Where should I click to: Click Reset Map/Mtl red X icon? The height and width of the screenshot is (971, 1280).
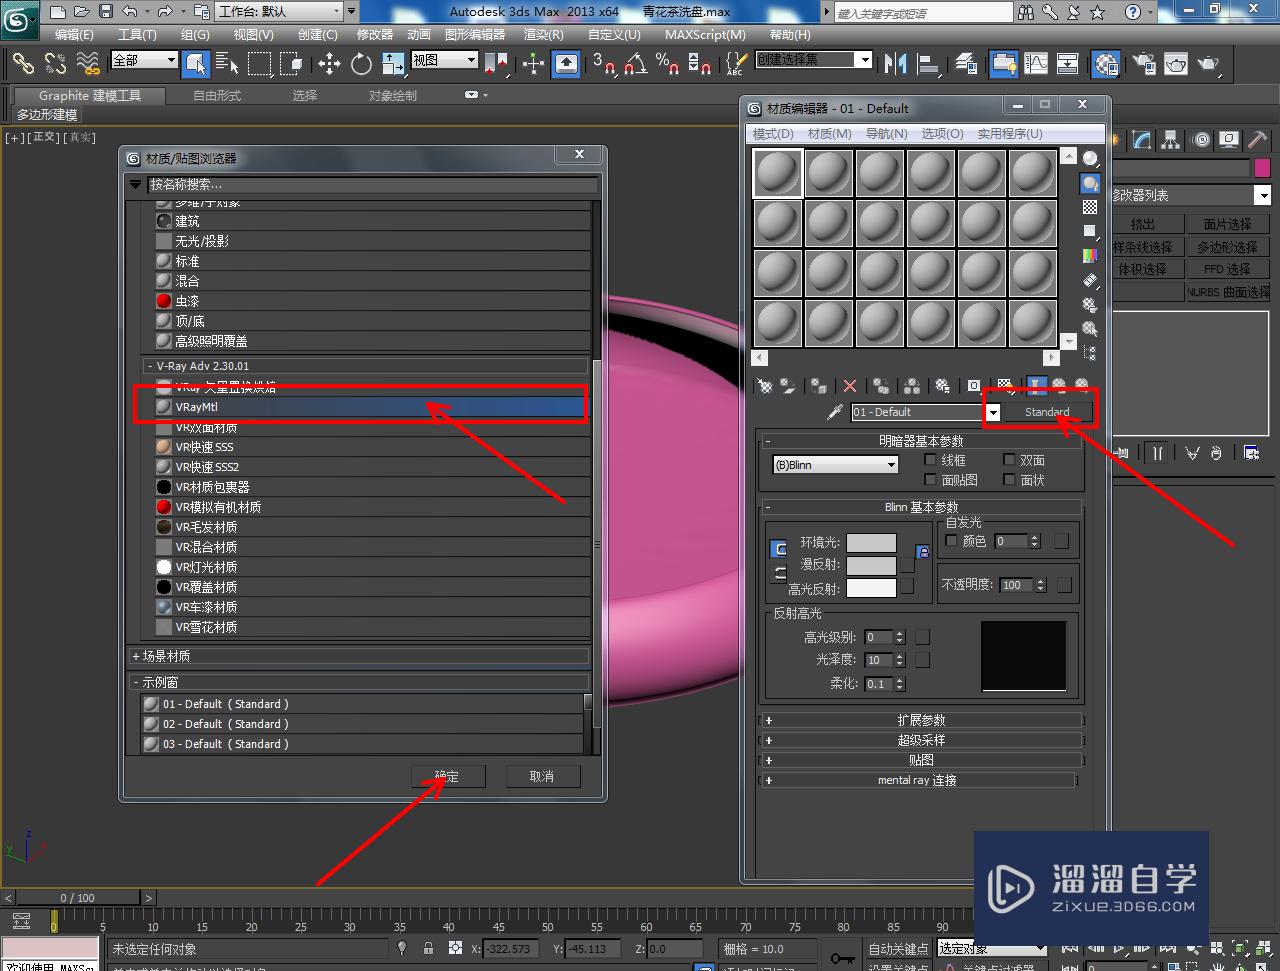[850, 385]
